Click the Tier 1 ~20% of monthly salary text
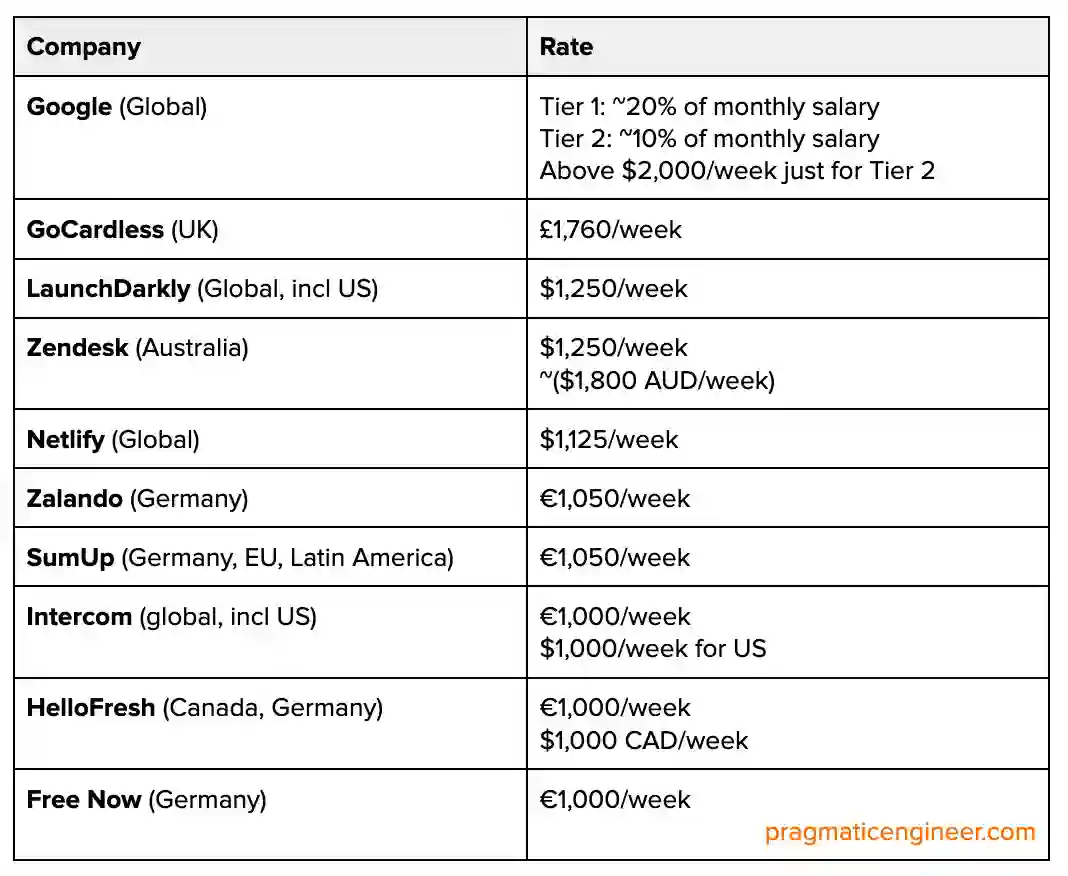1068x876 pixels. pyautogui.click(x=709, y=107)
